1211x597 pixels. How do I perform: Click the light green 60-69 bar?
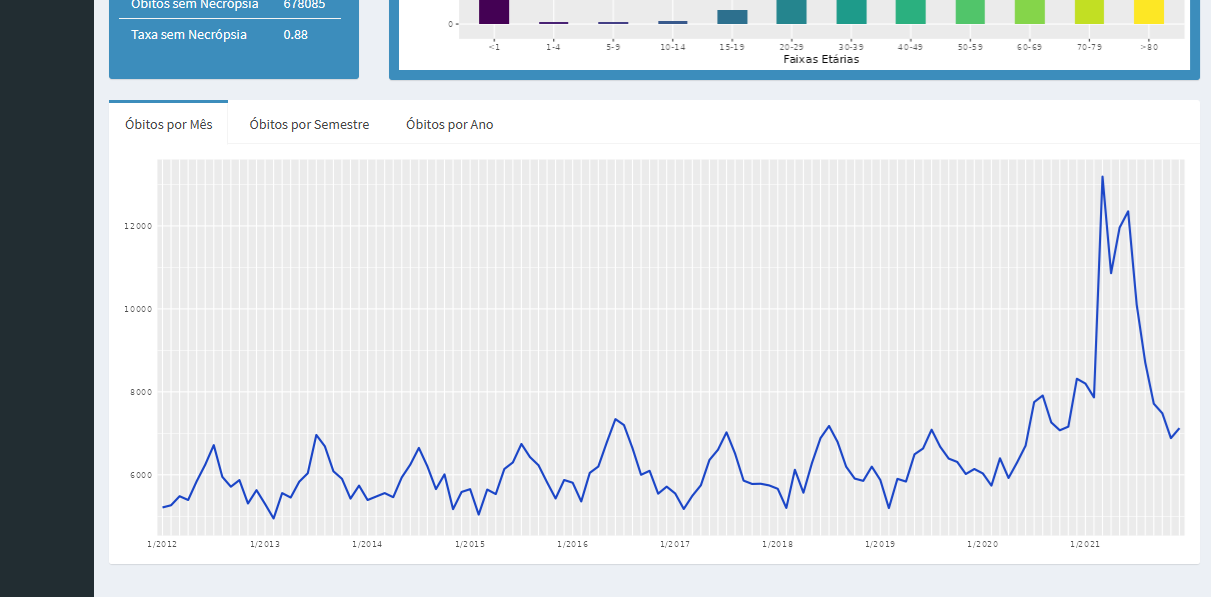1029,12
